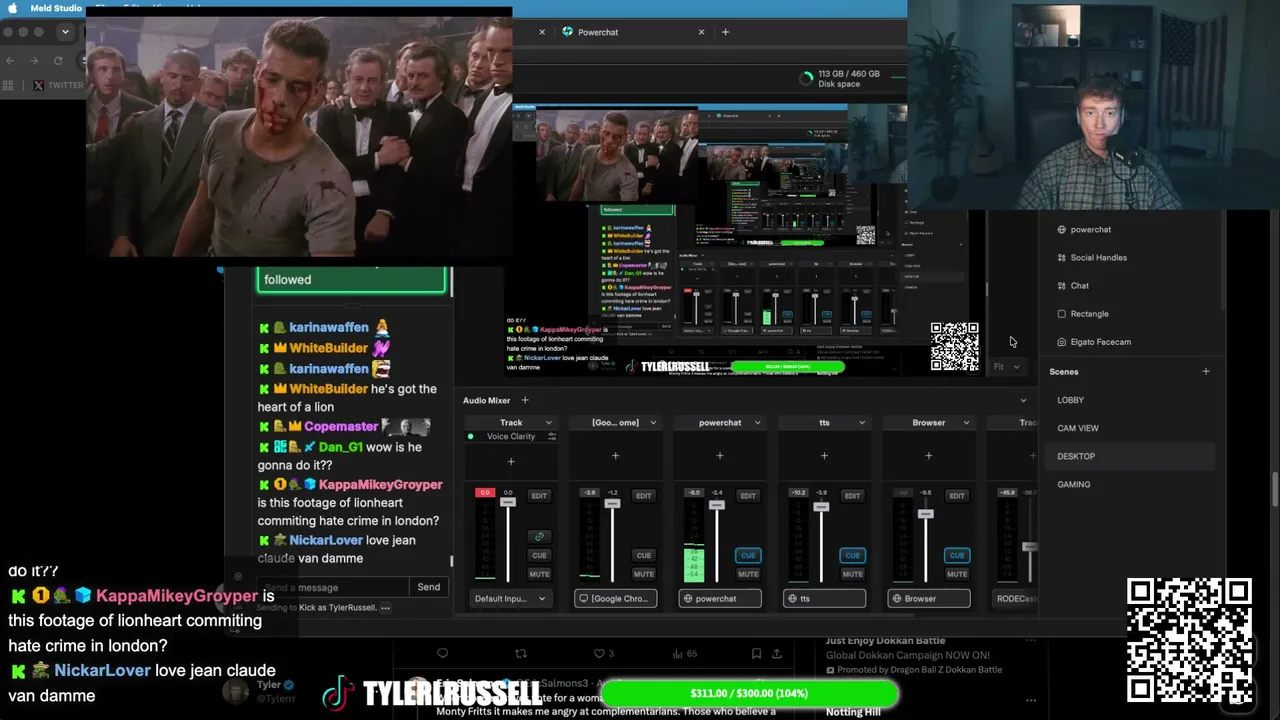Toggle the Voice Clarity effect indicator
The image size is (1280, 720).
pos(471,437)
